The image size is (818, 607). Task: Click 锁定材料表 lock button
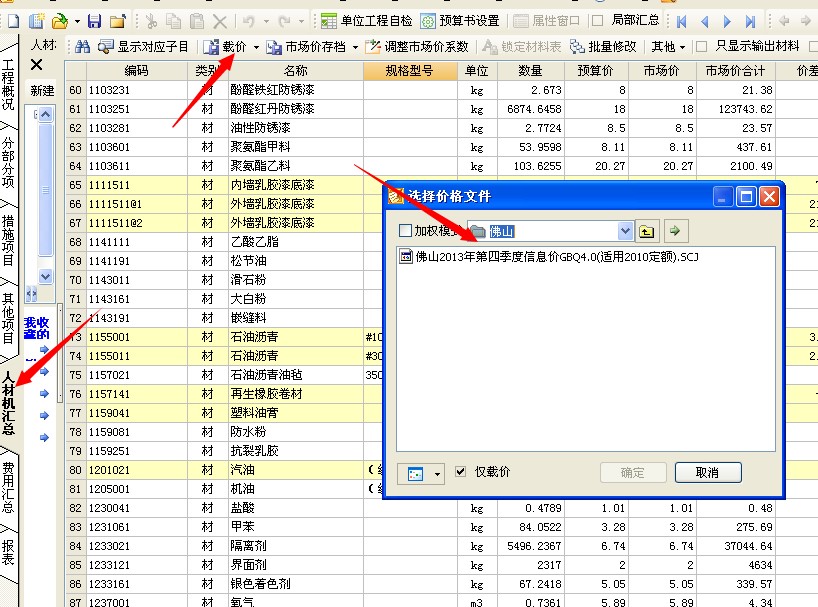coord(522,47)
